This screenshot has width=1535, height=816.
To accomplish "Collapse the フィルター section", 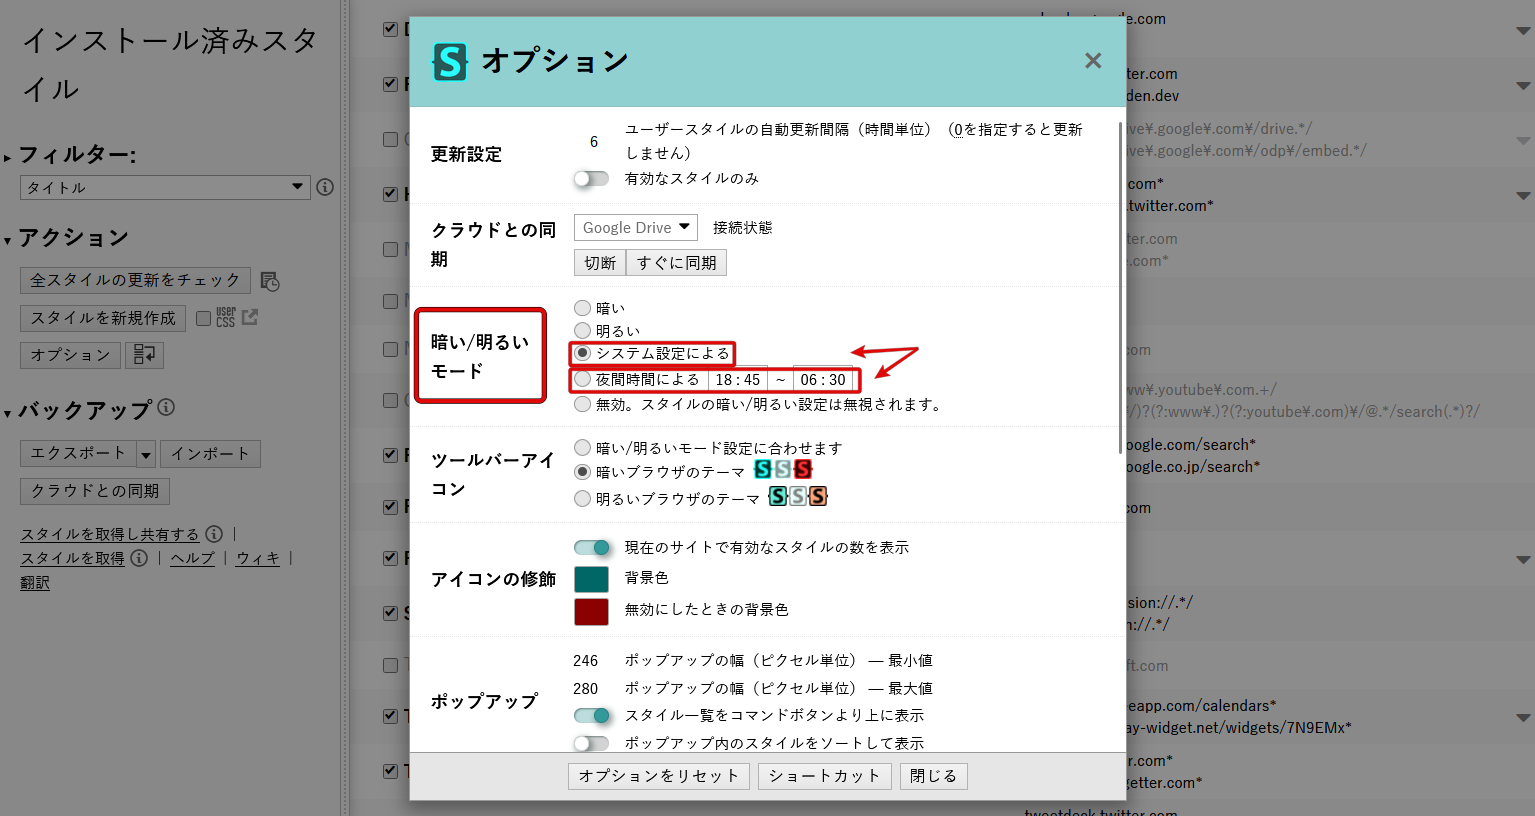I will point(7,157).
